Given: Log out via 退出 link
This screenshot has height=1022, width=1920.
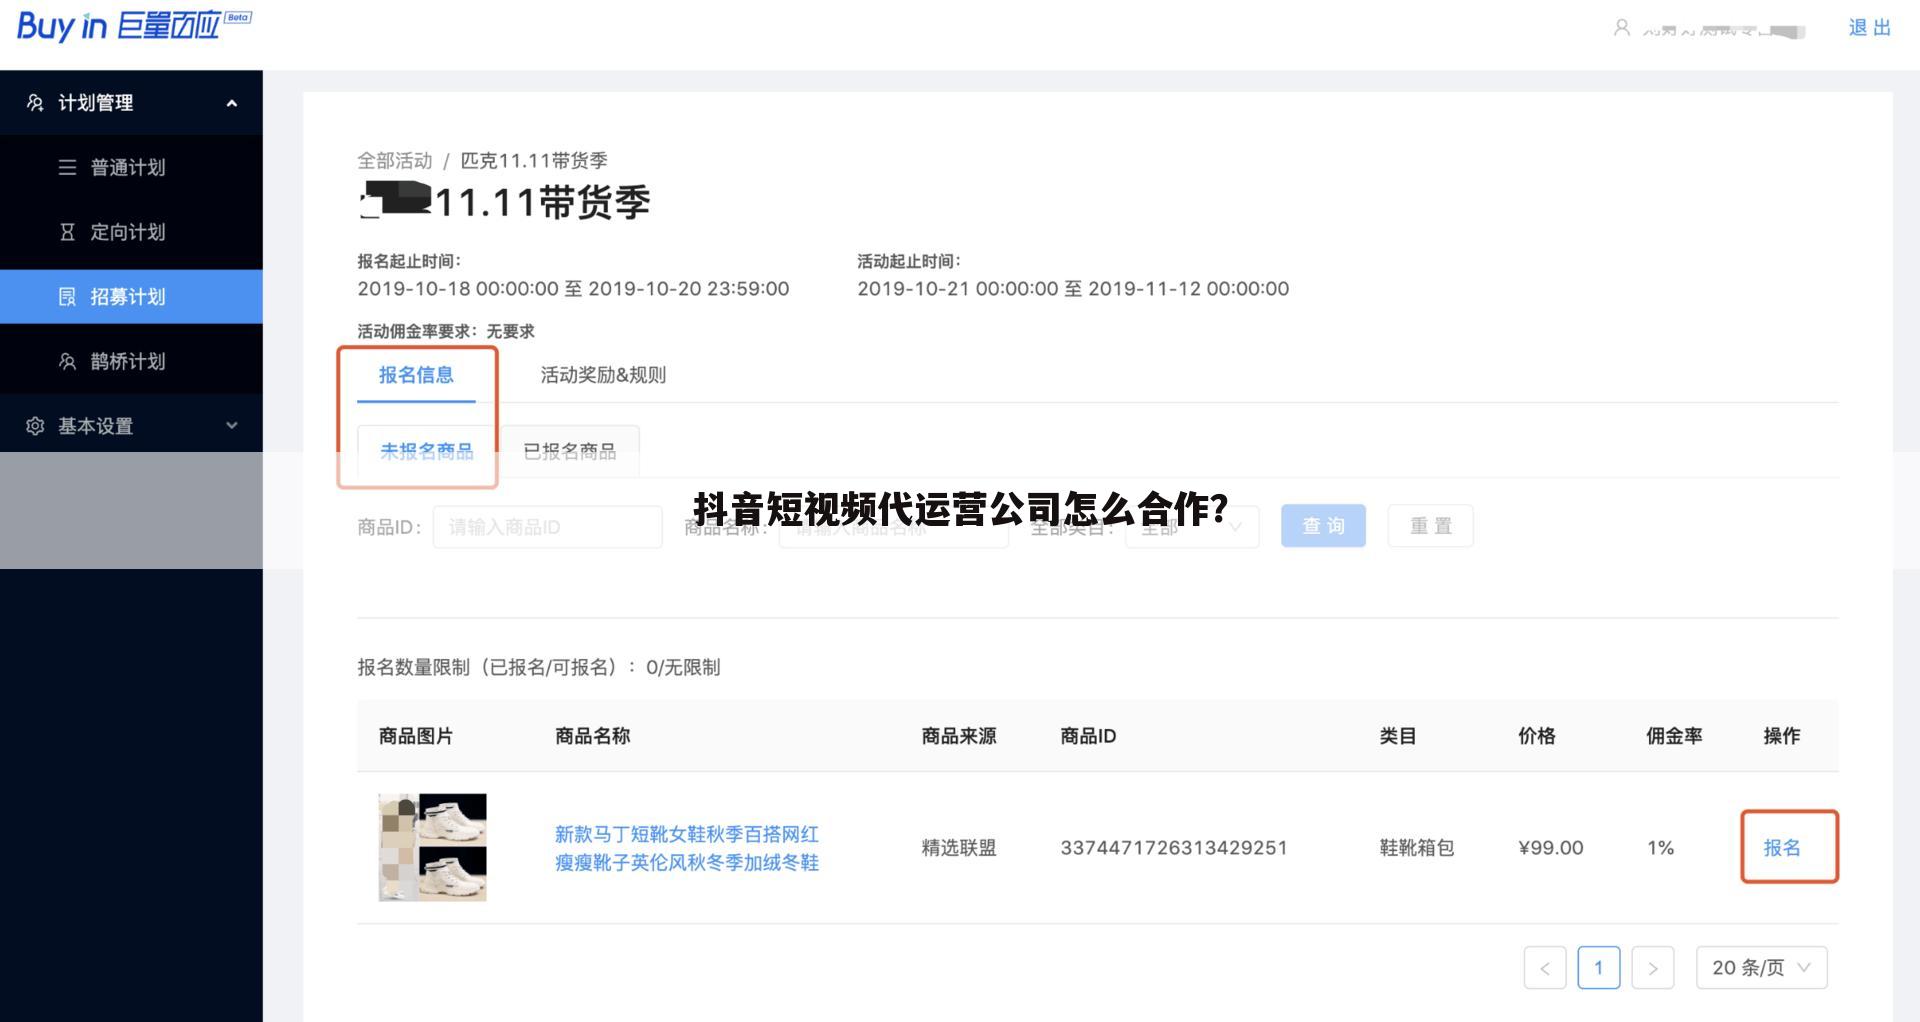Looking at the screenshot, I should [1869, 28].
